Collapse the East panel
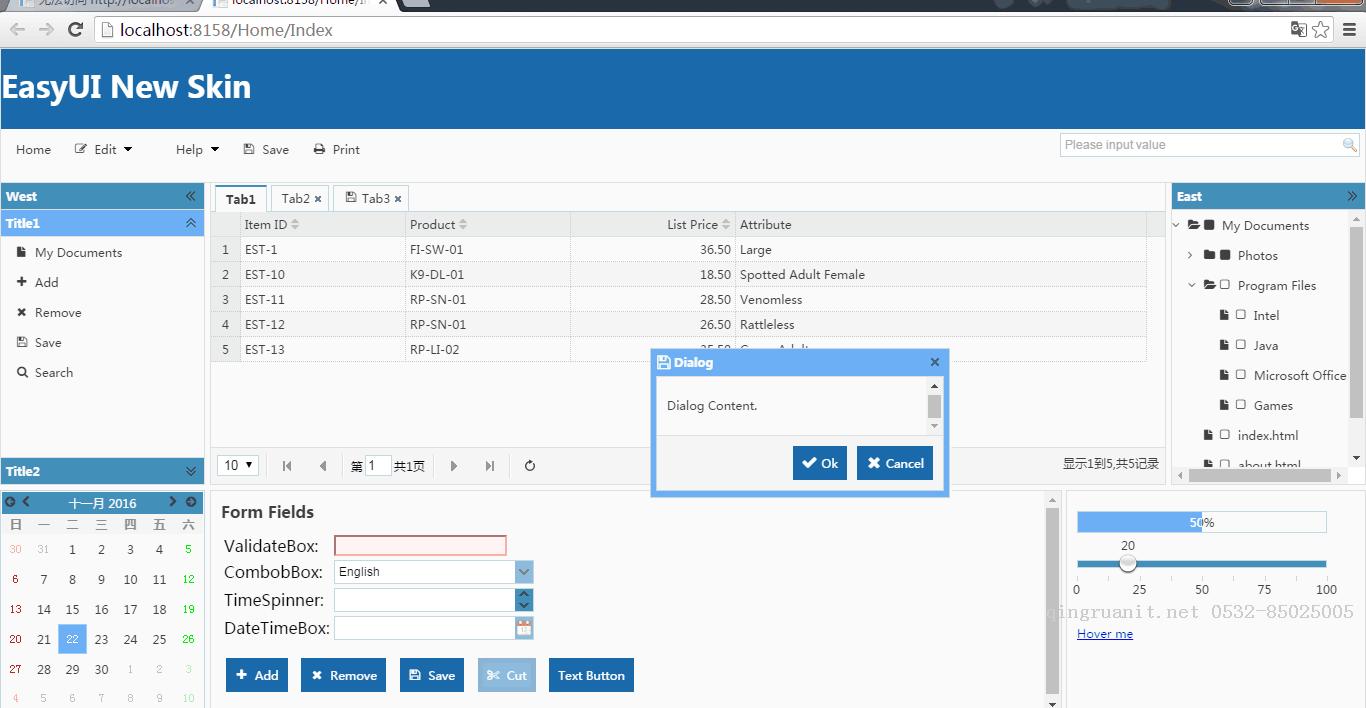This screenshot has height=708, width=1366. (x=1352, y=196)
